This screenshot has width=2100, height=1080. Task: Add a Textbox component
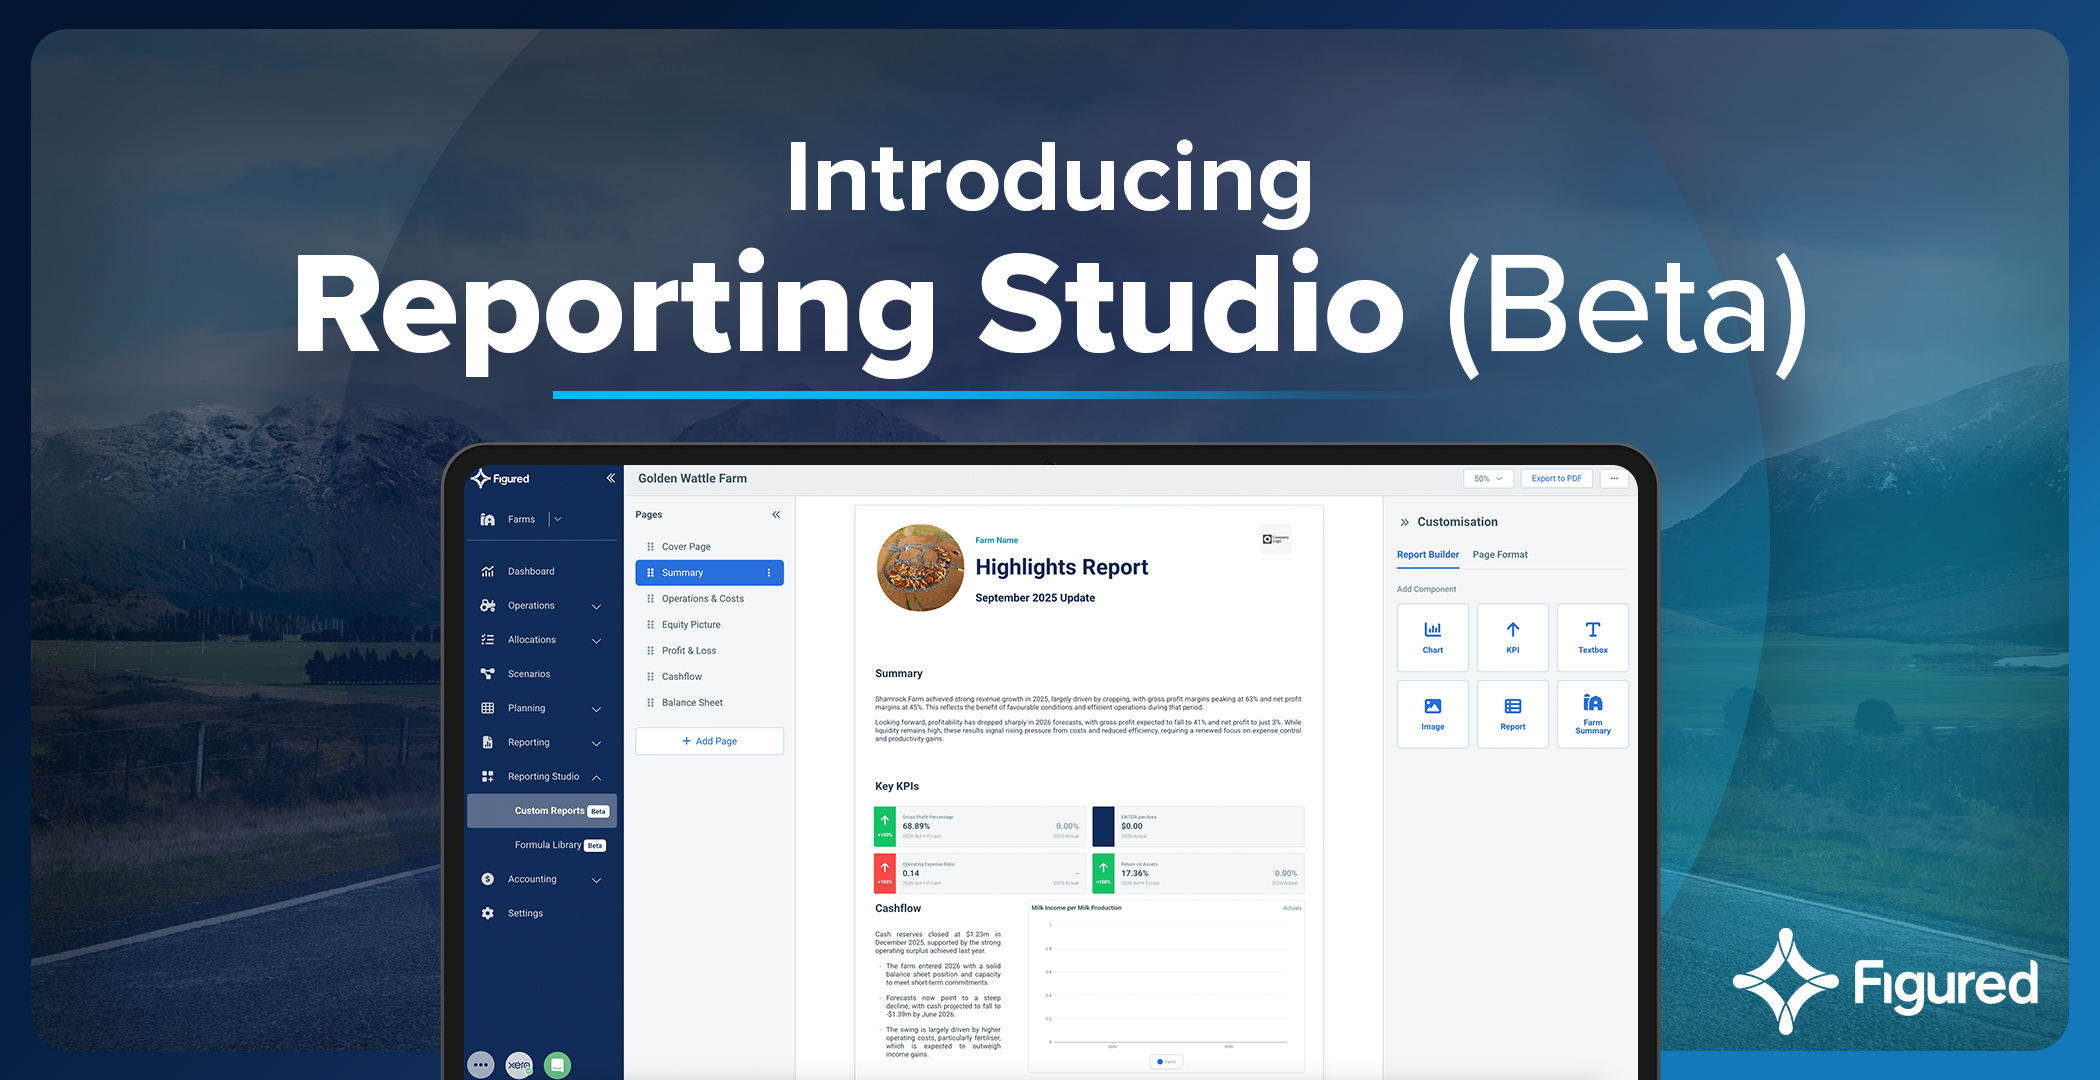point(1593,637)
